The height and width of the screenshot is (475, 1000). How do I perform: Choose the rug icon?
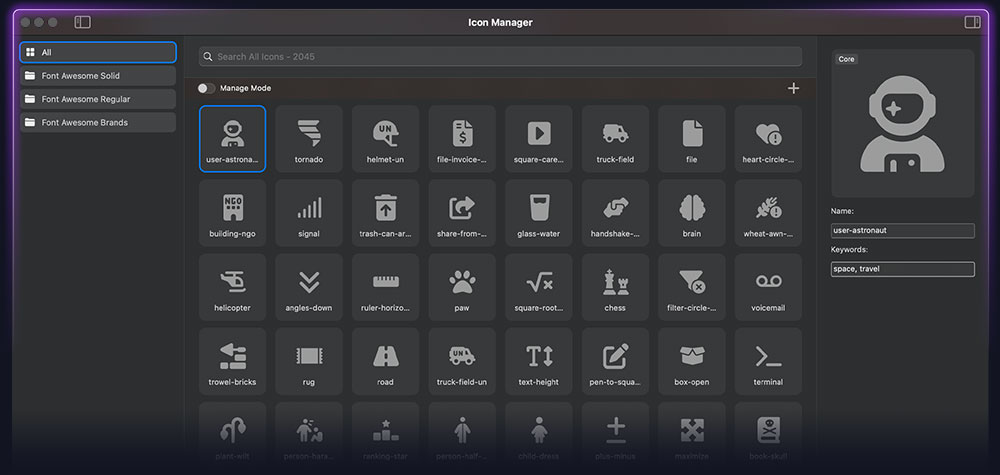(x=309, y=362)
